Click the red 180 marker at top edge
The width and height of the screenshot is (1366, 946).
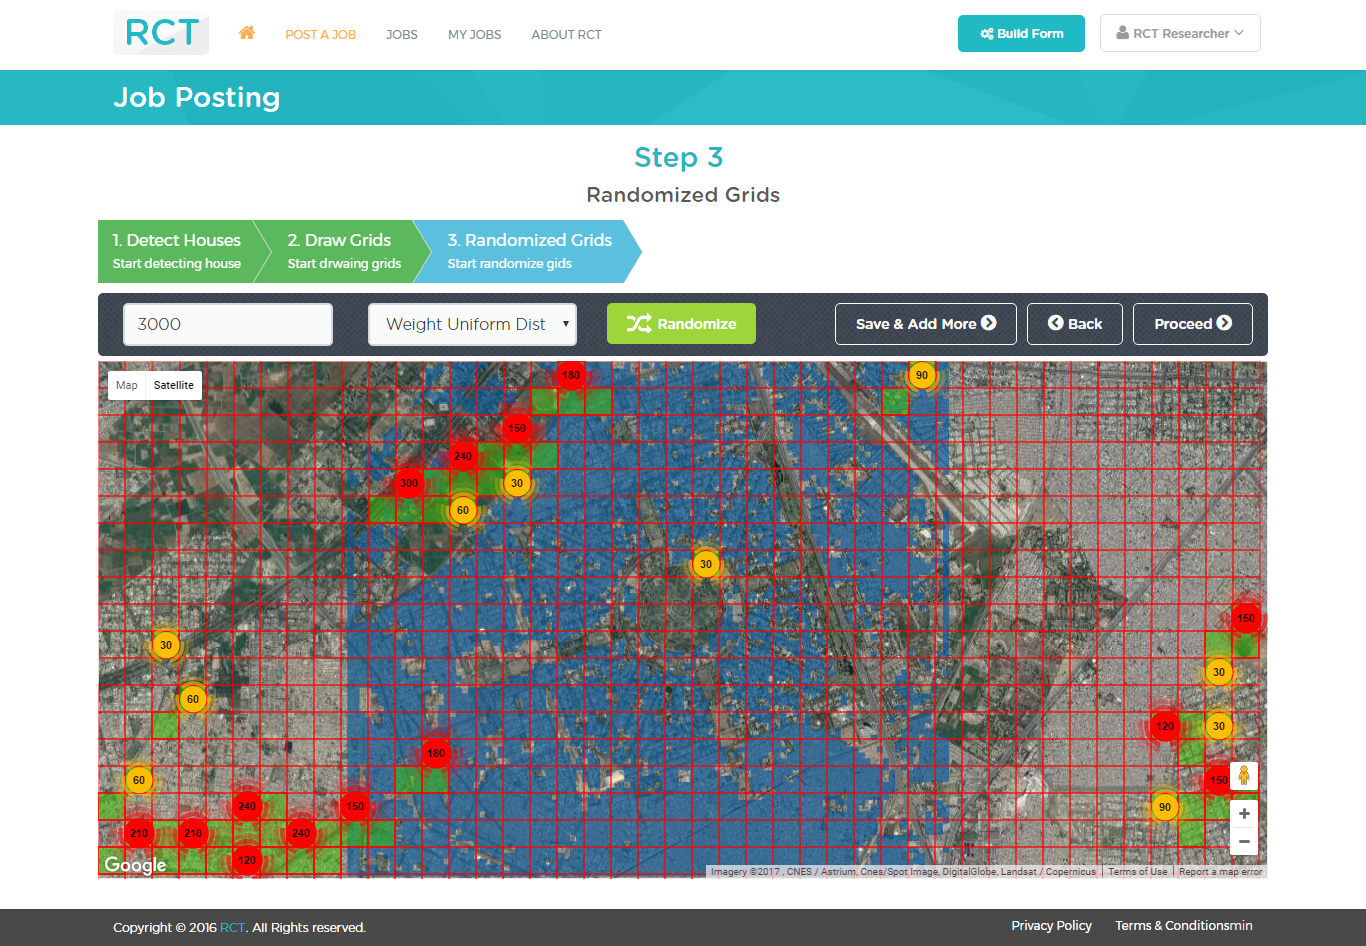click(571, 376)
